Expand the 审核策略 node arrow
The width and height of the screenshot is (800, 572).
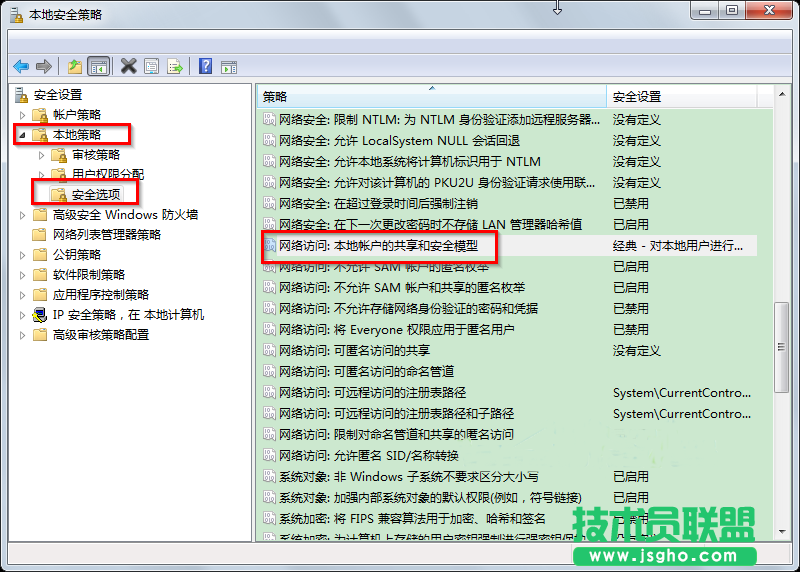tap(41, 155)
